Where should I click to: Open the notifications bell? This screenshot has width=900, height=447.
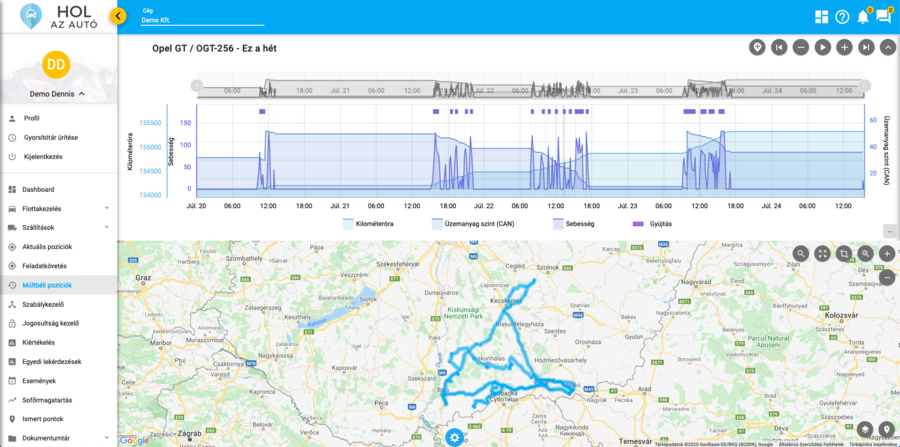pos(862,16)
